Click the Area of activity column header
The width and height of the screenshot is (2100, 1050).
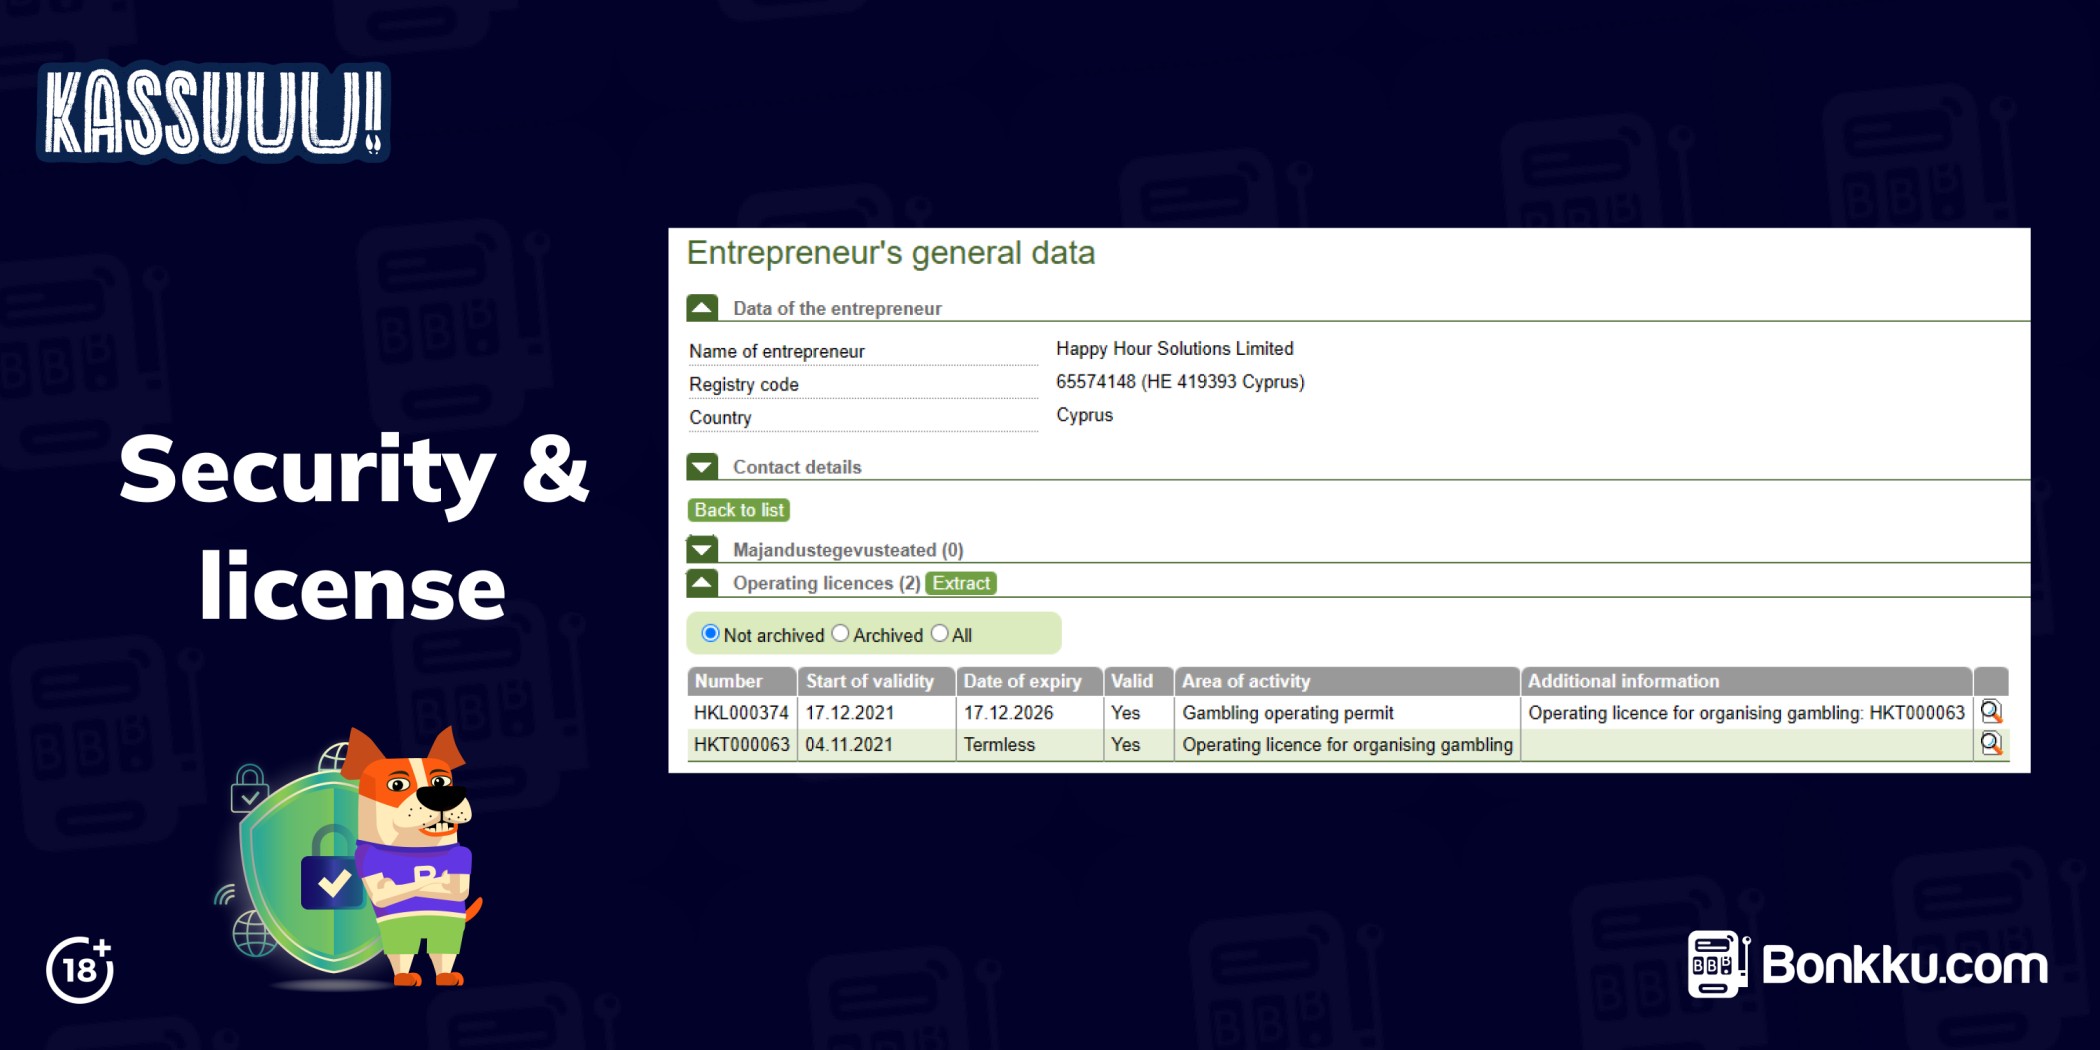(x=1246, y=681)
